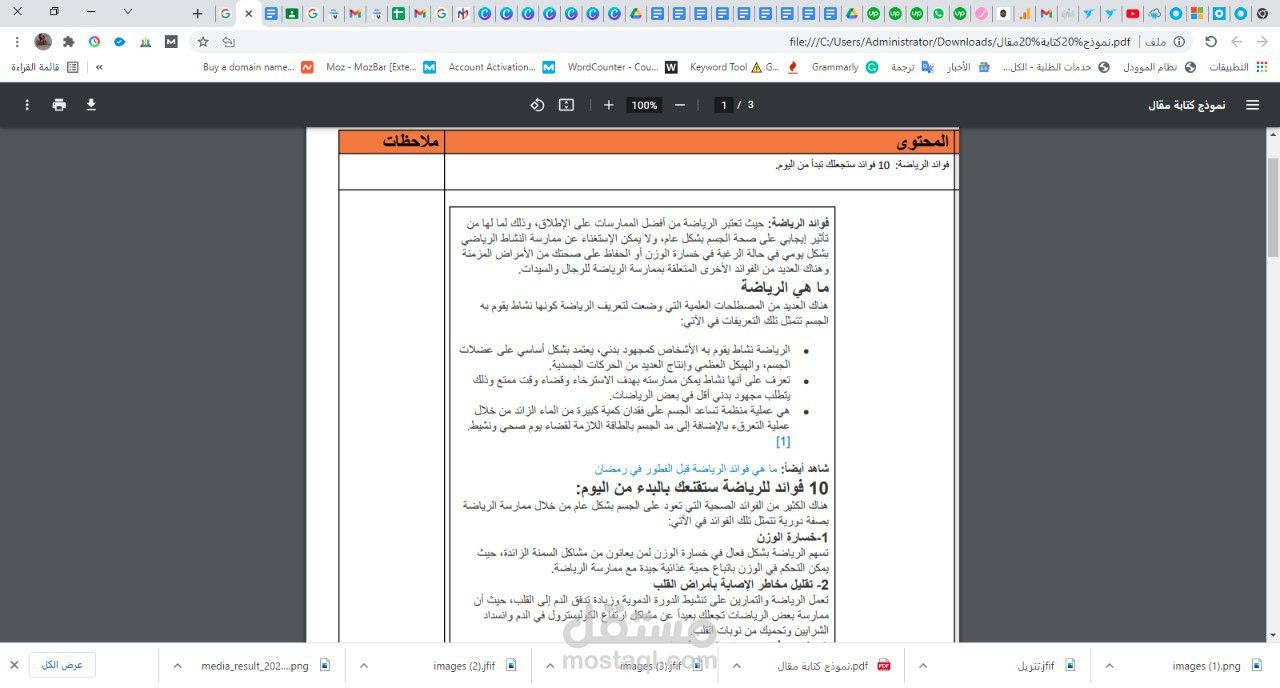This screenshot has width=1280, height=688.
Task: Click the ما هي الرياضة heading
Action: [x=786, y=287]
